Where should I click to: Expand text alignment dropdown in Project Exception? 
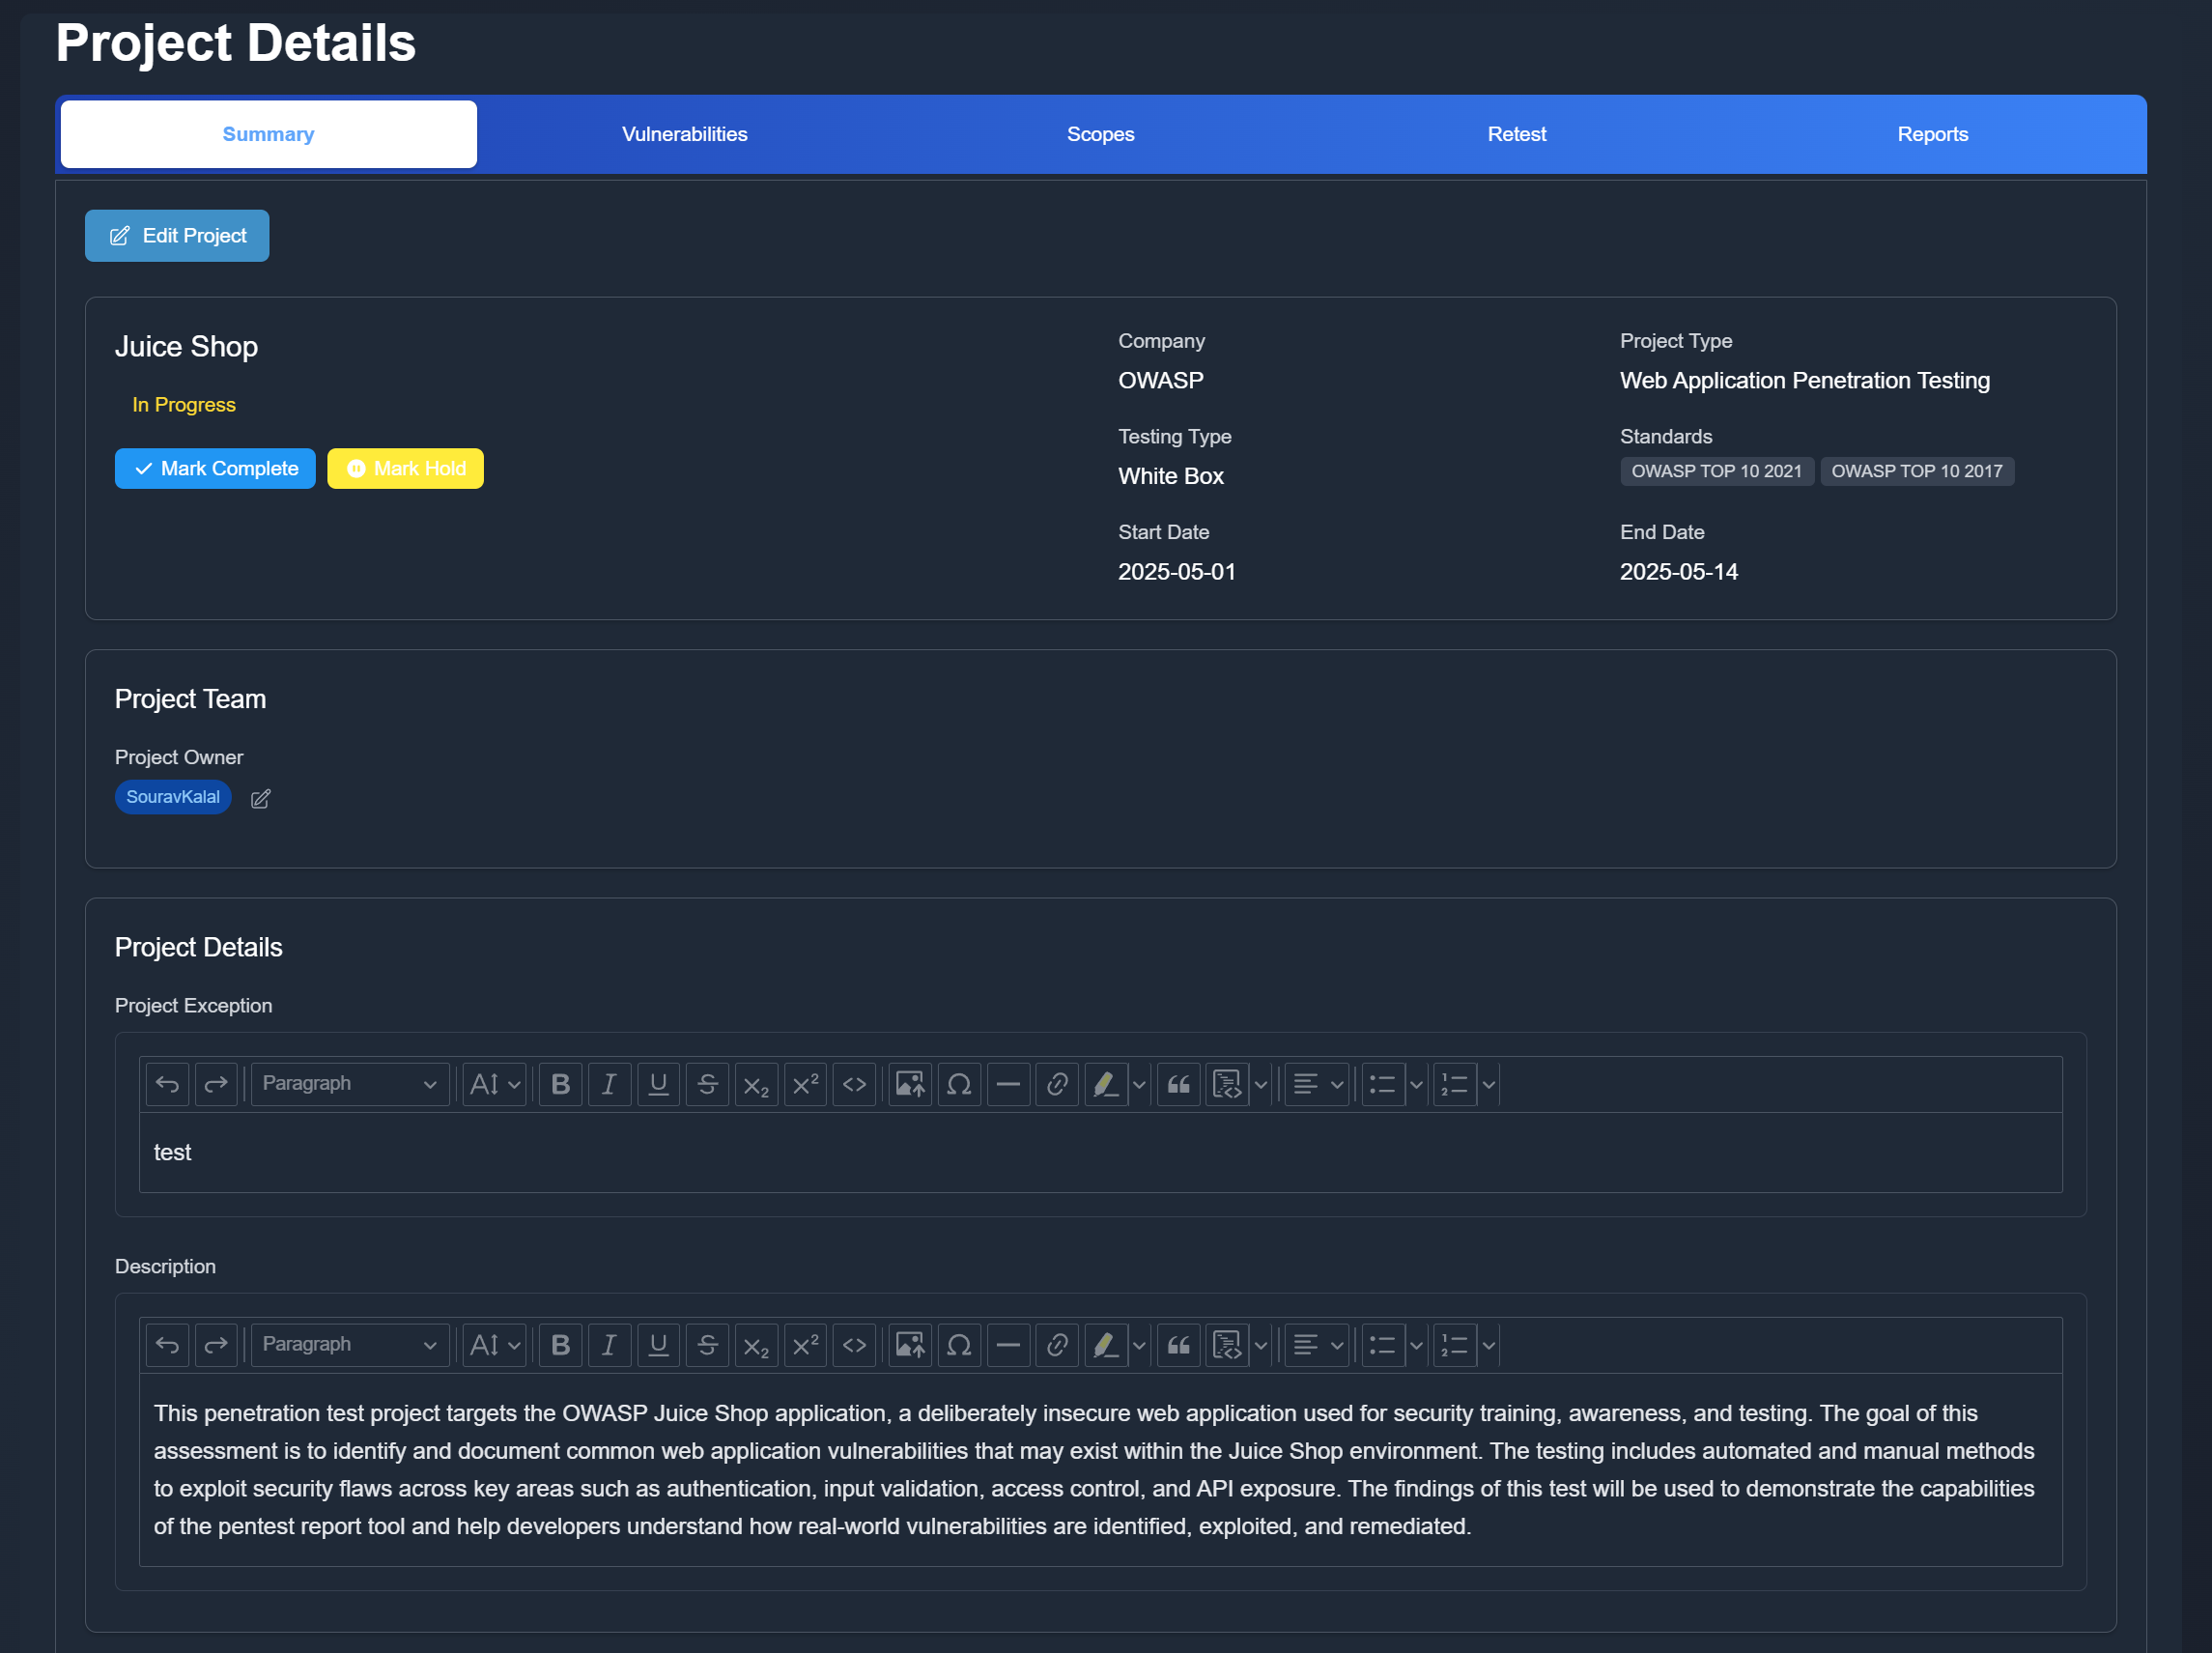tap(1316, 1084)
